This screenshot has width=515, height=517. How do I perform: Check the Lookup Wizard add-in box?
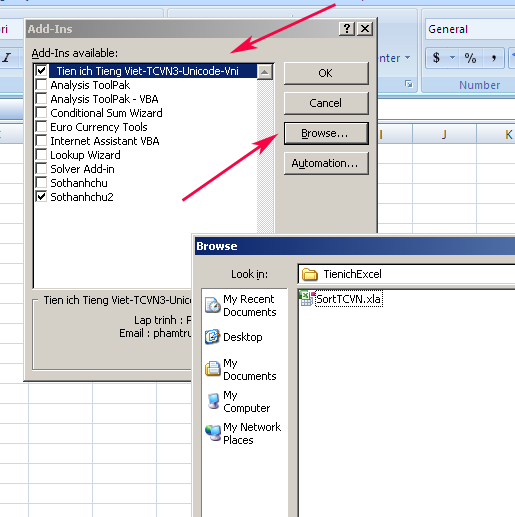coord(41,155)
